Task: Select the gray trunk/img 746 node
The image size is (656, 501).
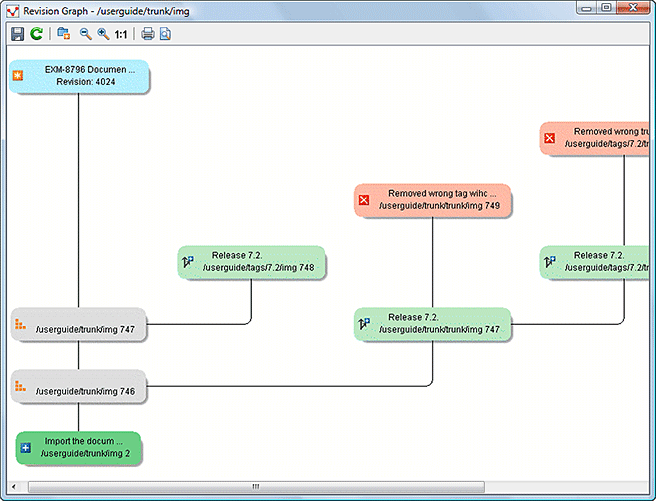Action: (x=80, y=387)
